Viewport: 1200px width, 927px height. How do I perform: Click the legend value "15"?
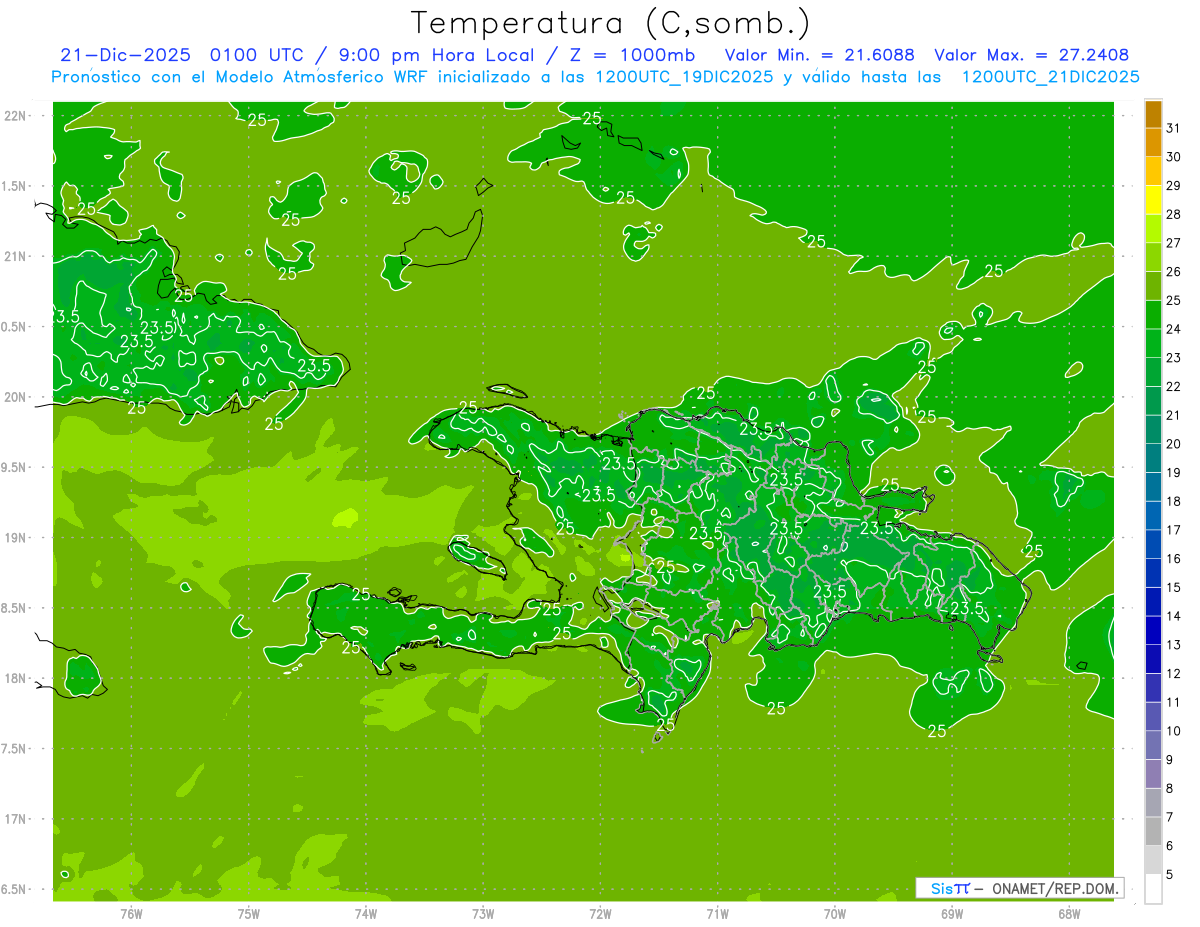click(x=1174, y=587)
